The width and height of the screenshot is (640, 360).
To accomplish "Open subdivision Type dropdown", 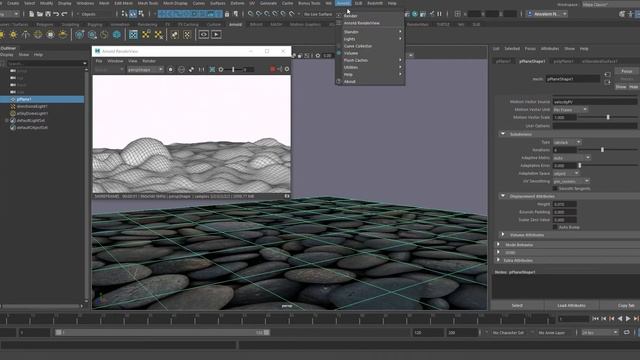I will 567,142.
